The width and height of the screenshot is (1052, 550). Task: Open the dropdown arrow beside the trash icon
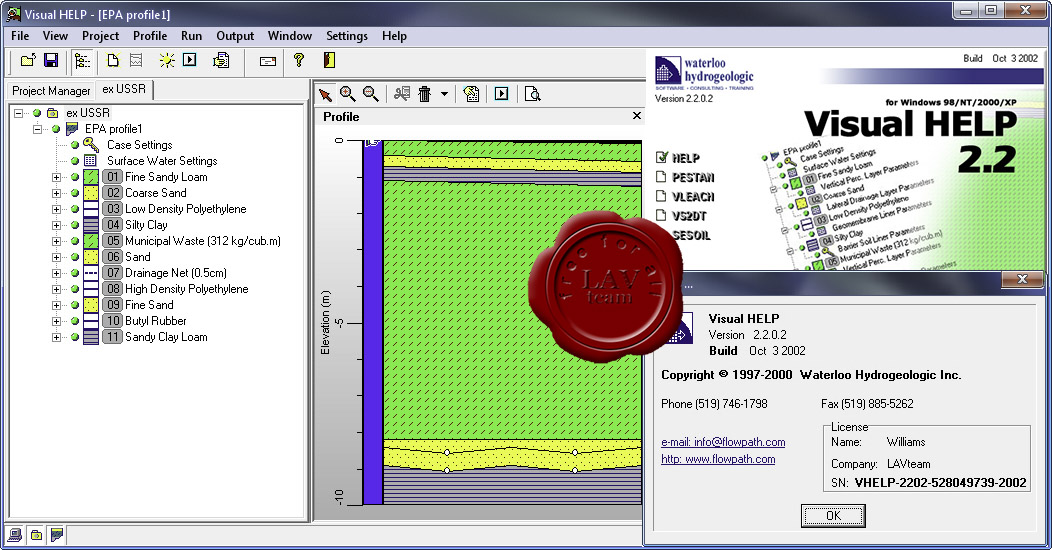coord(444,95)
